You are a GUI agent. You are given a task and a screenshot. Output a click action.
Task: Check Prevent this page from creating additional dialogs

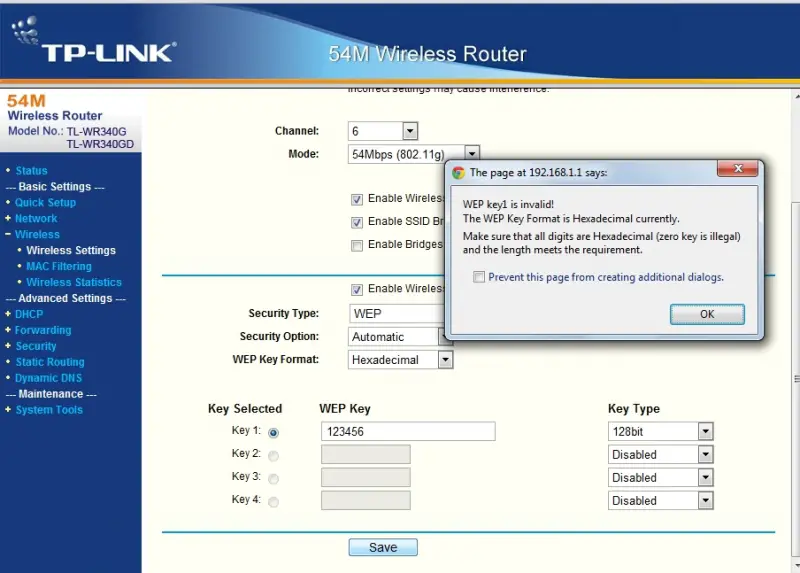[x=479, y=277]
